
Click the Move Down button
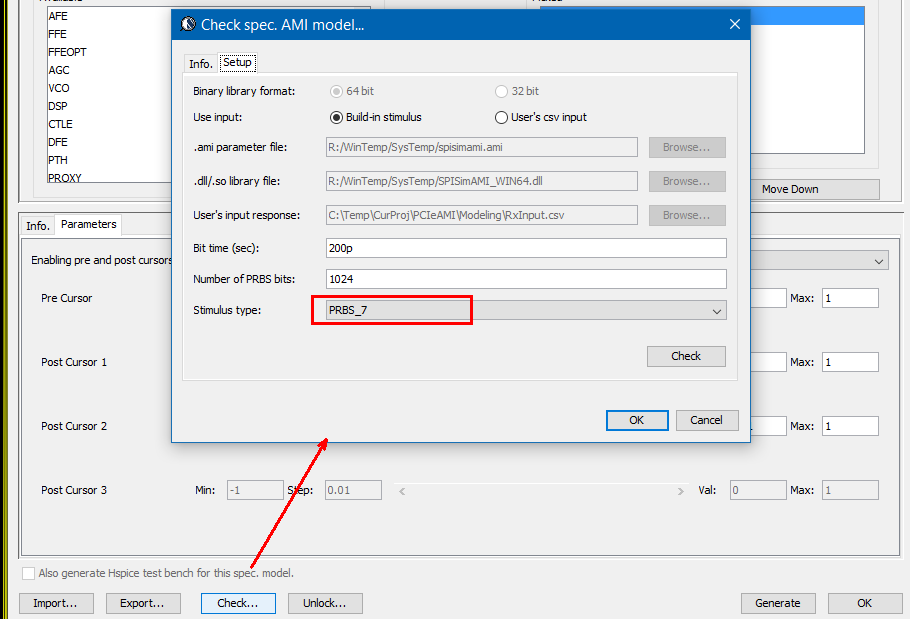point(790,189)
